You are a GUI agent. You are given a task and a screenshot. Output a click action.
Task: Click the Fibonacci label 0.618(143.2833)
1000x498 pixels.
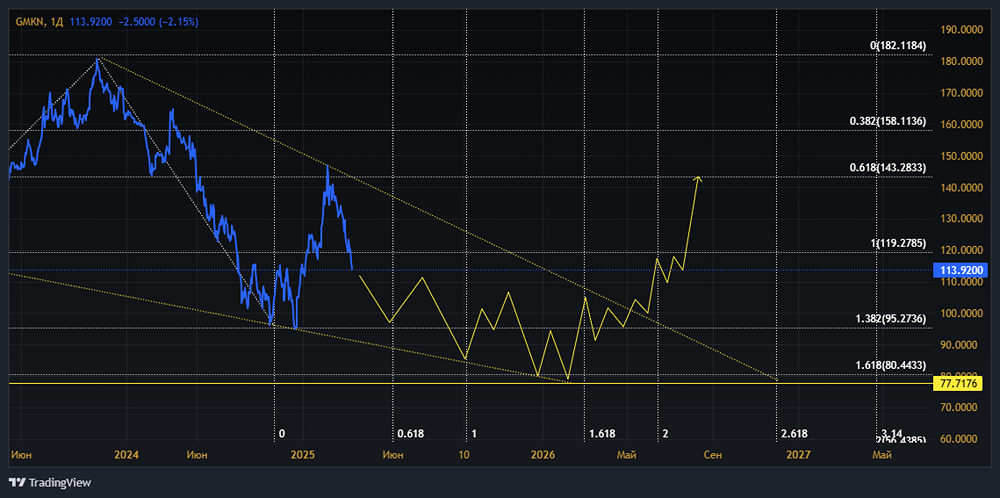pyautogui.click(x=890, y=167)
